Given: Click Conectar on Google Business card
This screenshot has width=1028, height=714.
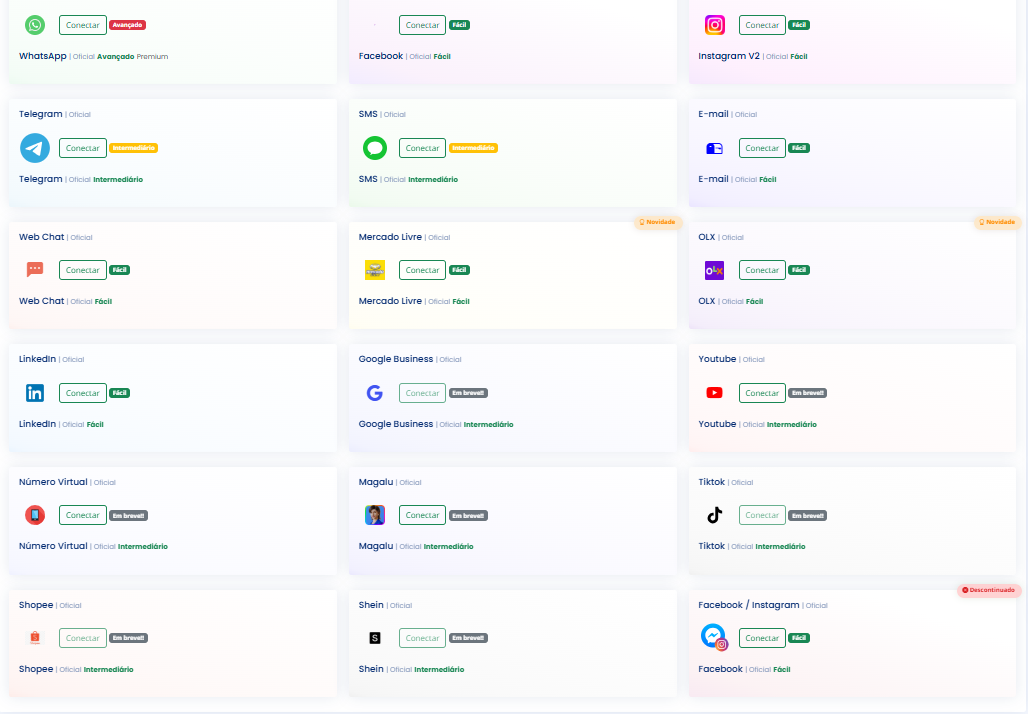Looking at the screenshot, I should (x=422, y=393).
